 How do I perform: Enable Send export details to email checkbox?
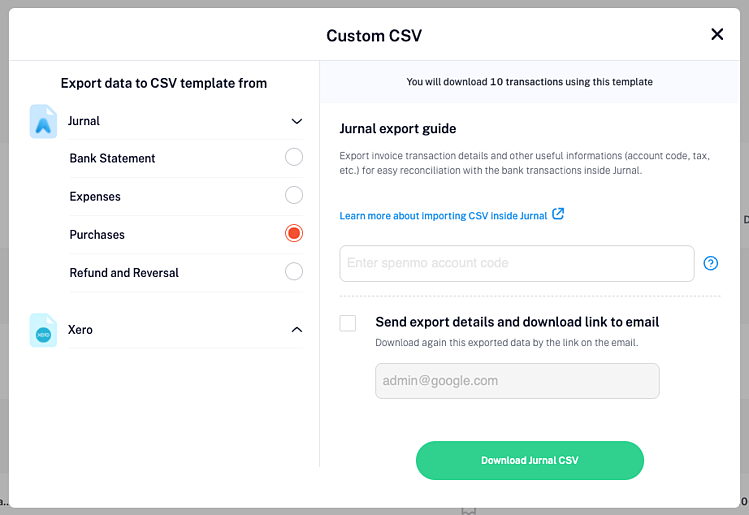348,323
